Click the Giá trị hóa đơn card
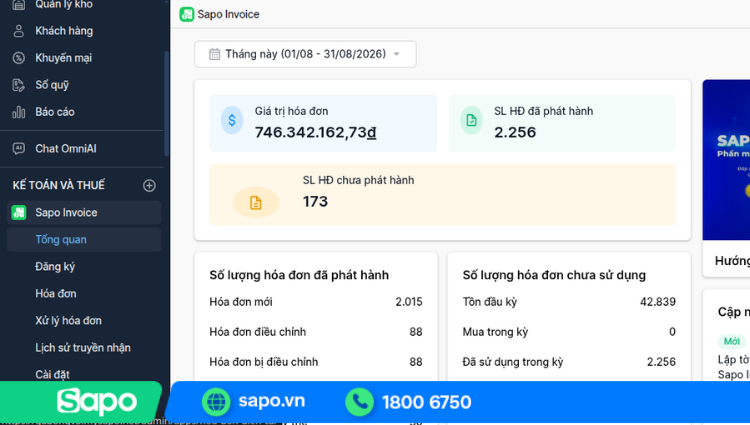The image size is (750, 425). [323, 123]
